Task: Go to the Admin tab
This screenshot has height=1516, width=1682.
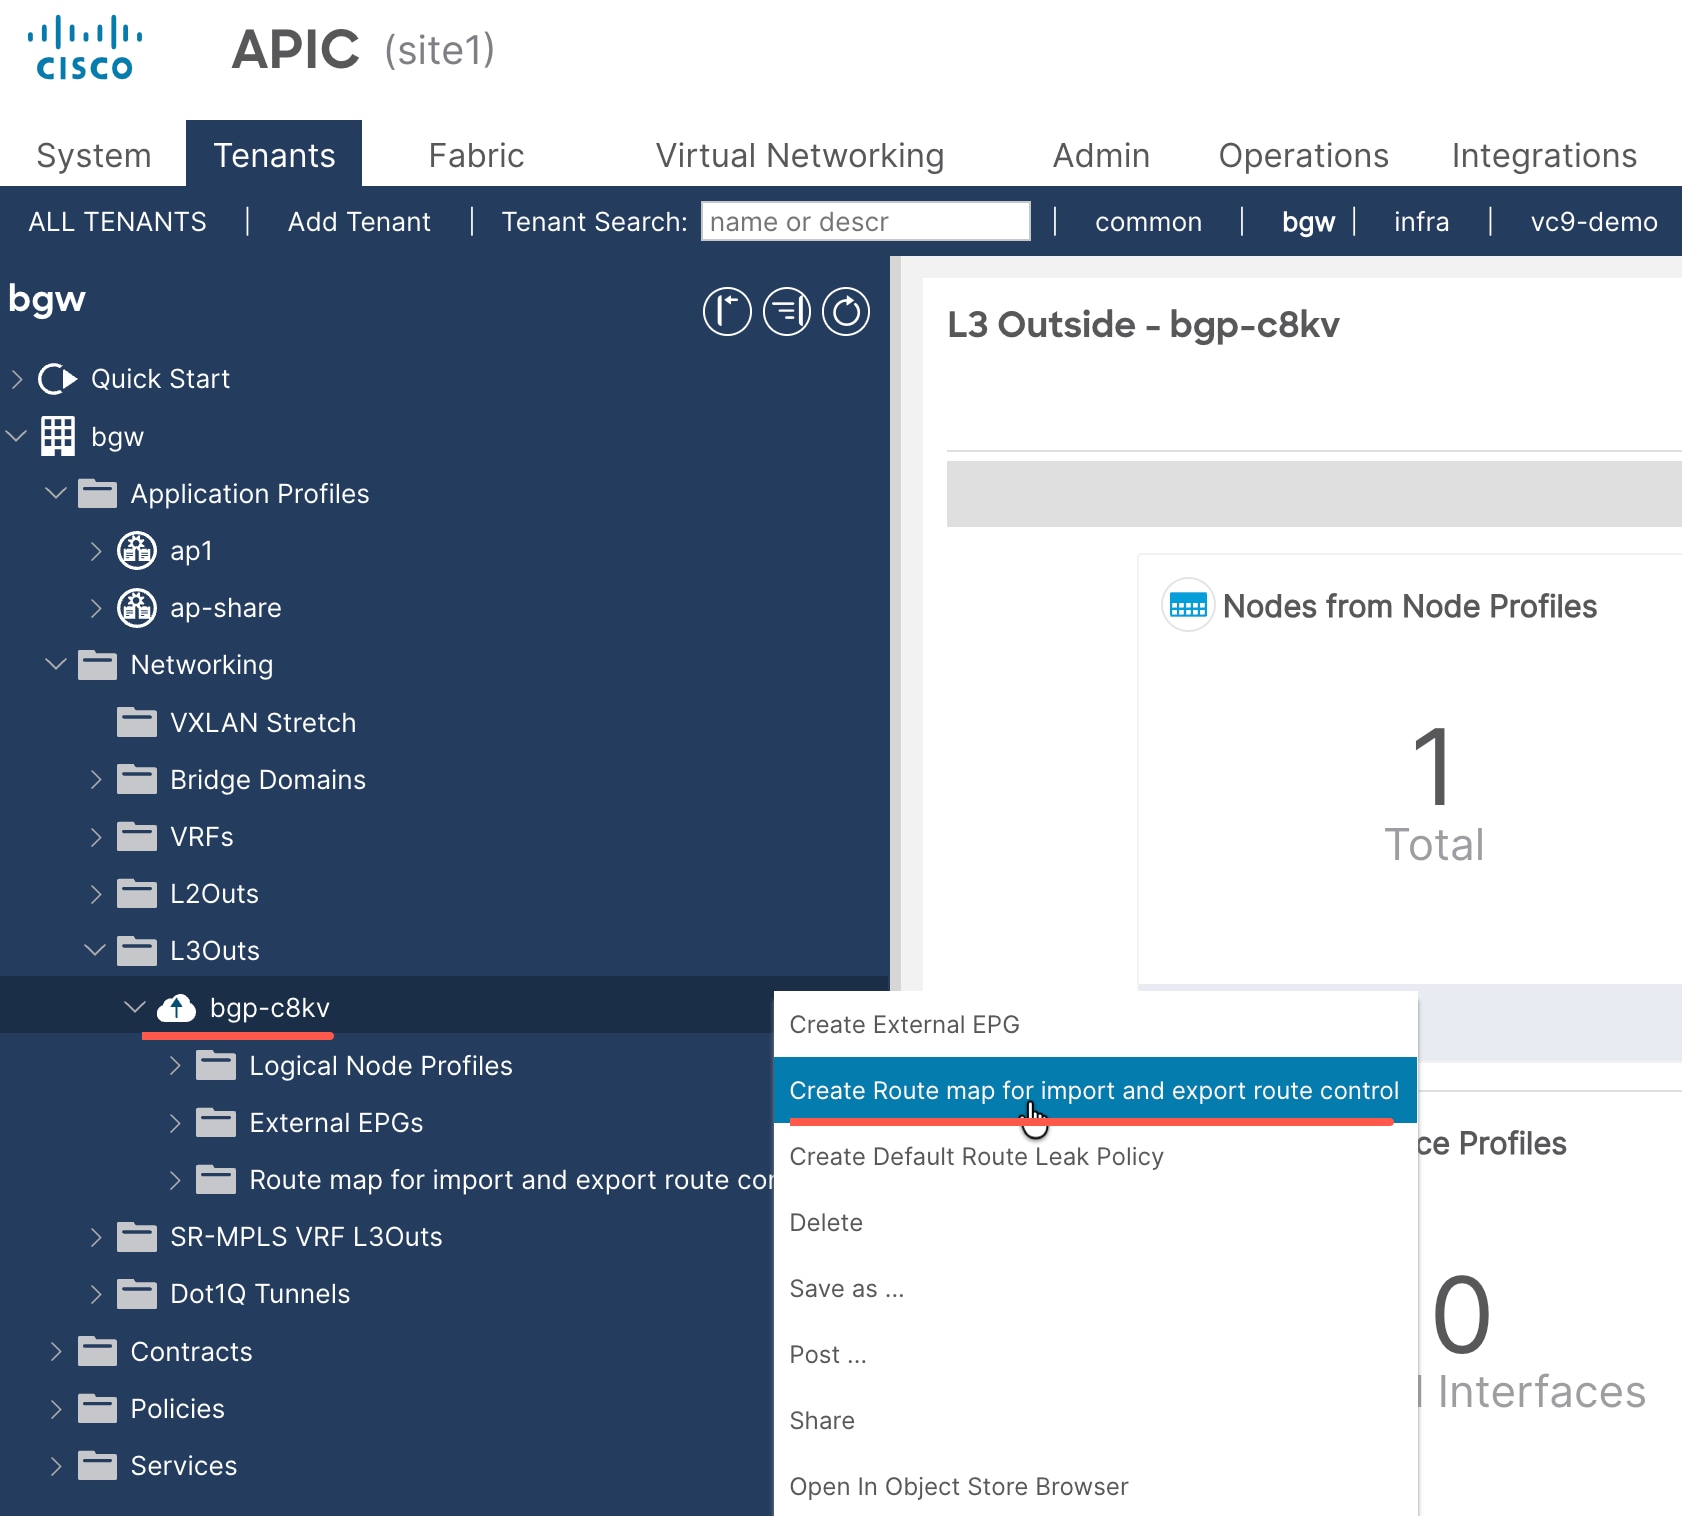Action: 1101,155
